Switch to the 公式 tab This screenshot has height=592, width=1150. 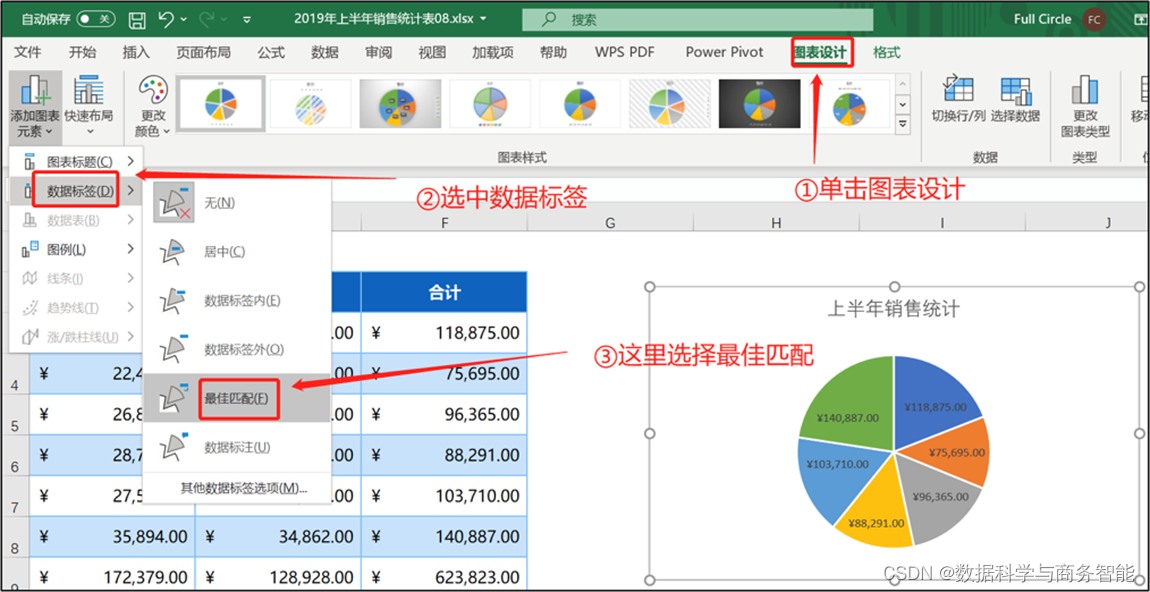click(271, 52)
